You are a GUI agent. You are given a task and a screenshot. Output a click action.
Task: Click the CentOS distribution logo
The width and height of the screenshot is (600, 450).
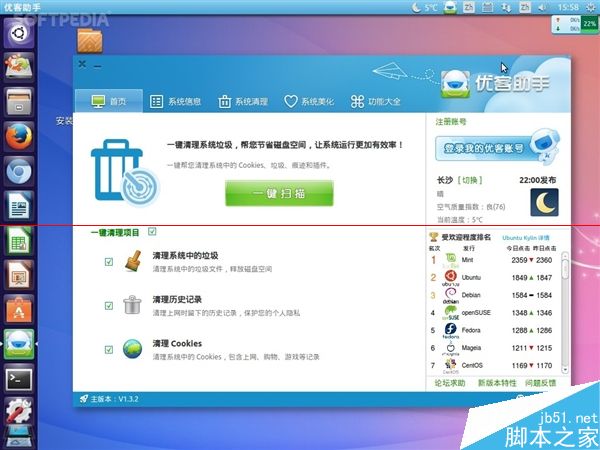click(451, 365)
